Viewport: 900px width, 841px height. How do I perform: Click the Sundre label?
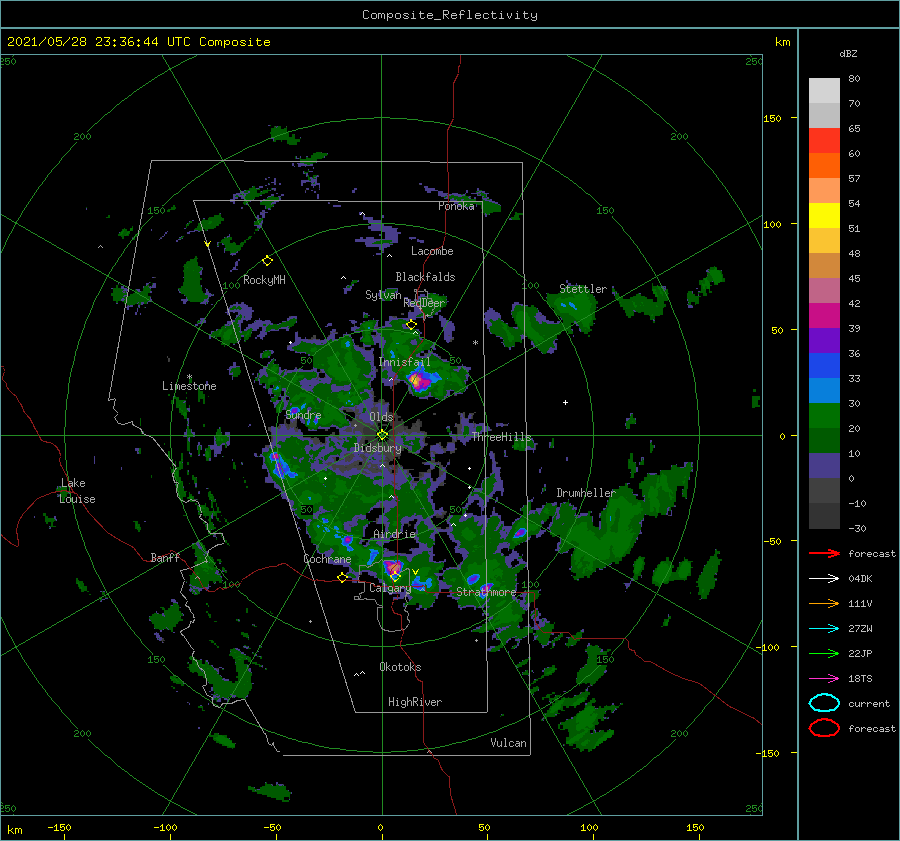tap(303, 415)
